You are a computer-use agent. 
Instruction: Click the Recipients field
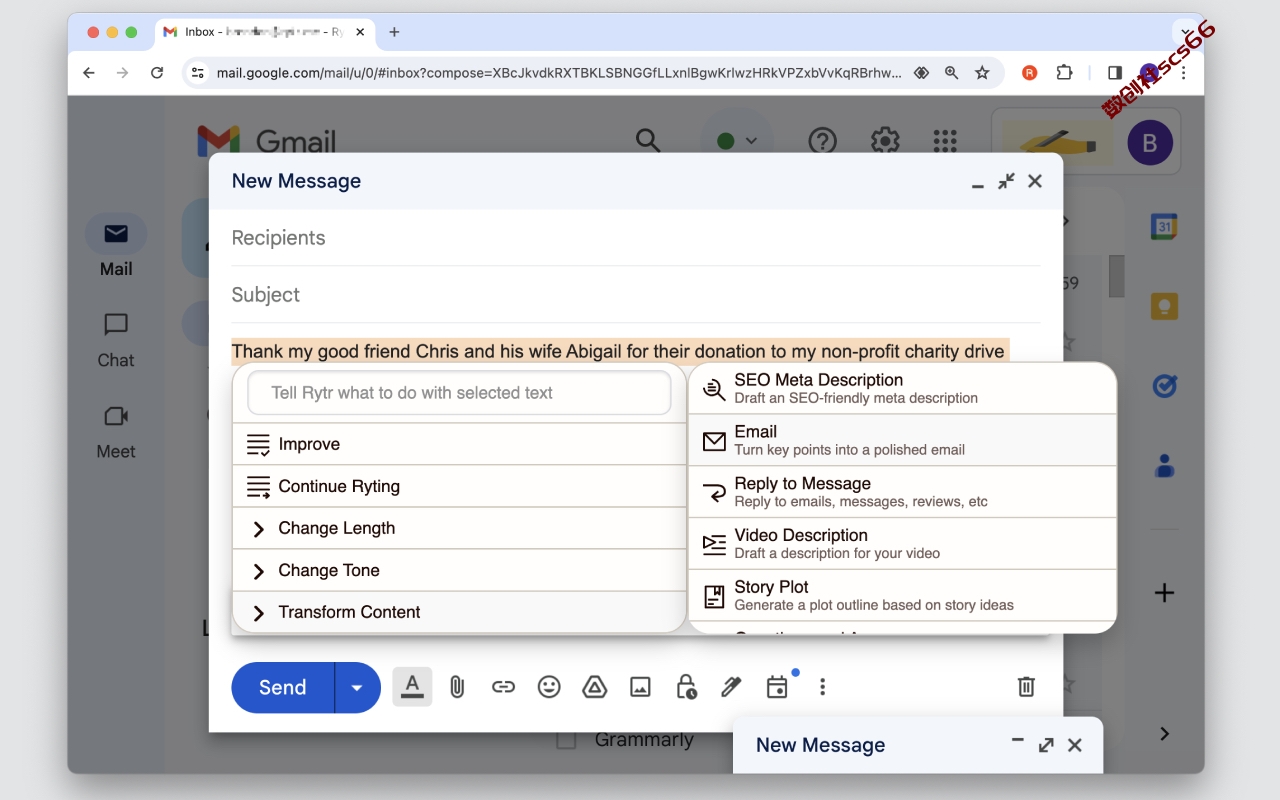coord(635,238)
